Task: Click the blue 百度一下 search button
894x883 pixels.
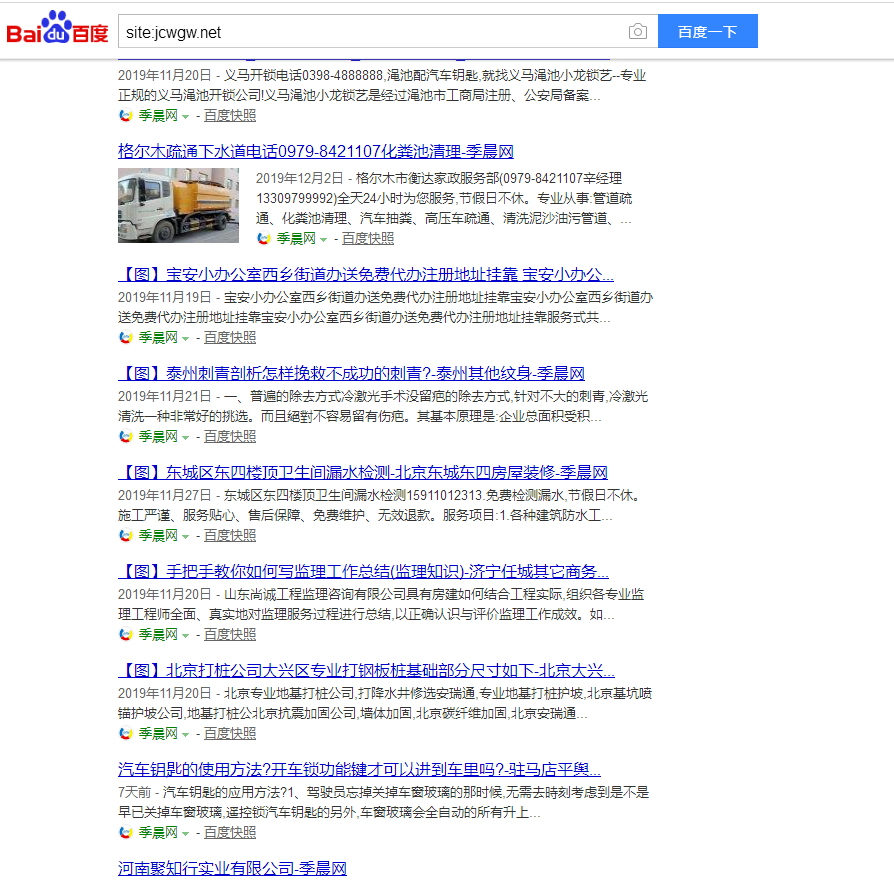Action: [707, 31]
